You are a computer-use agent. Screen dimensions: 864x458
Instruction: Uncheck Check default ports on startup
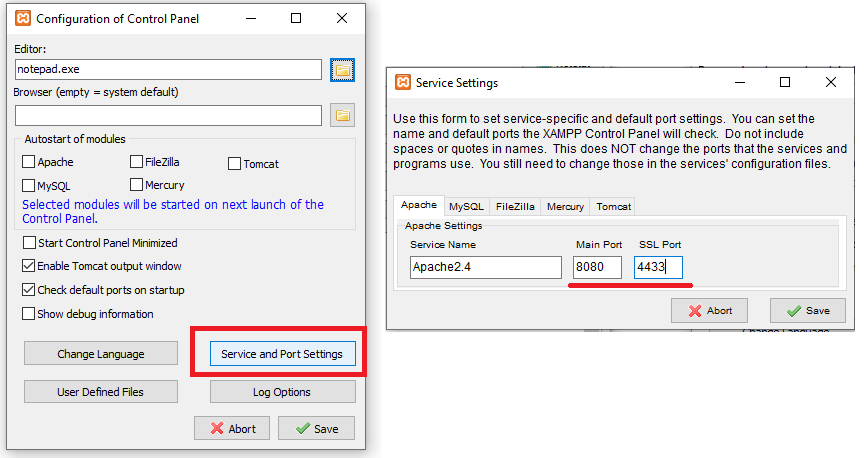[x=29, y=289]
